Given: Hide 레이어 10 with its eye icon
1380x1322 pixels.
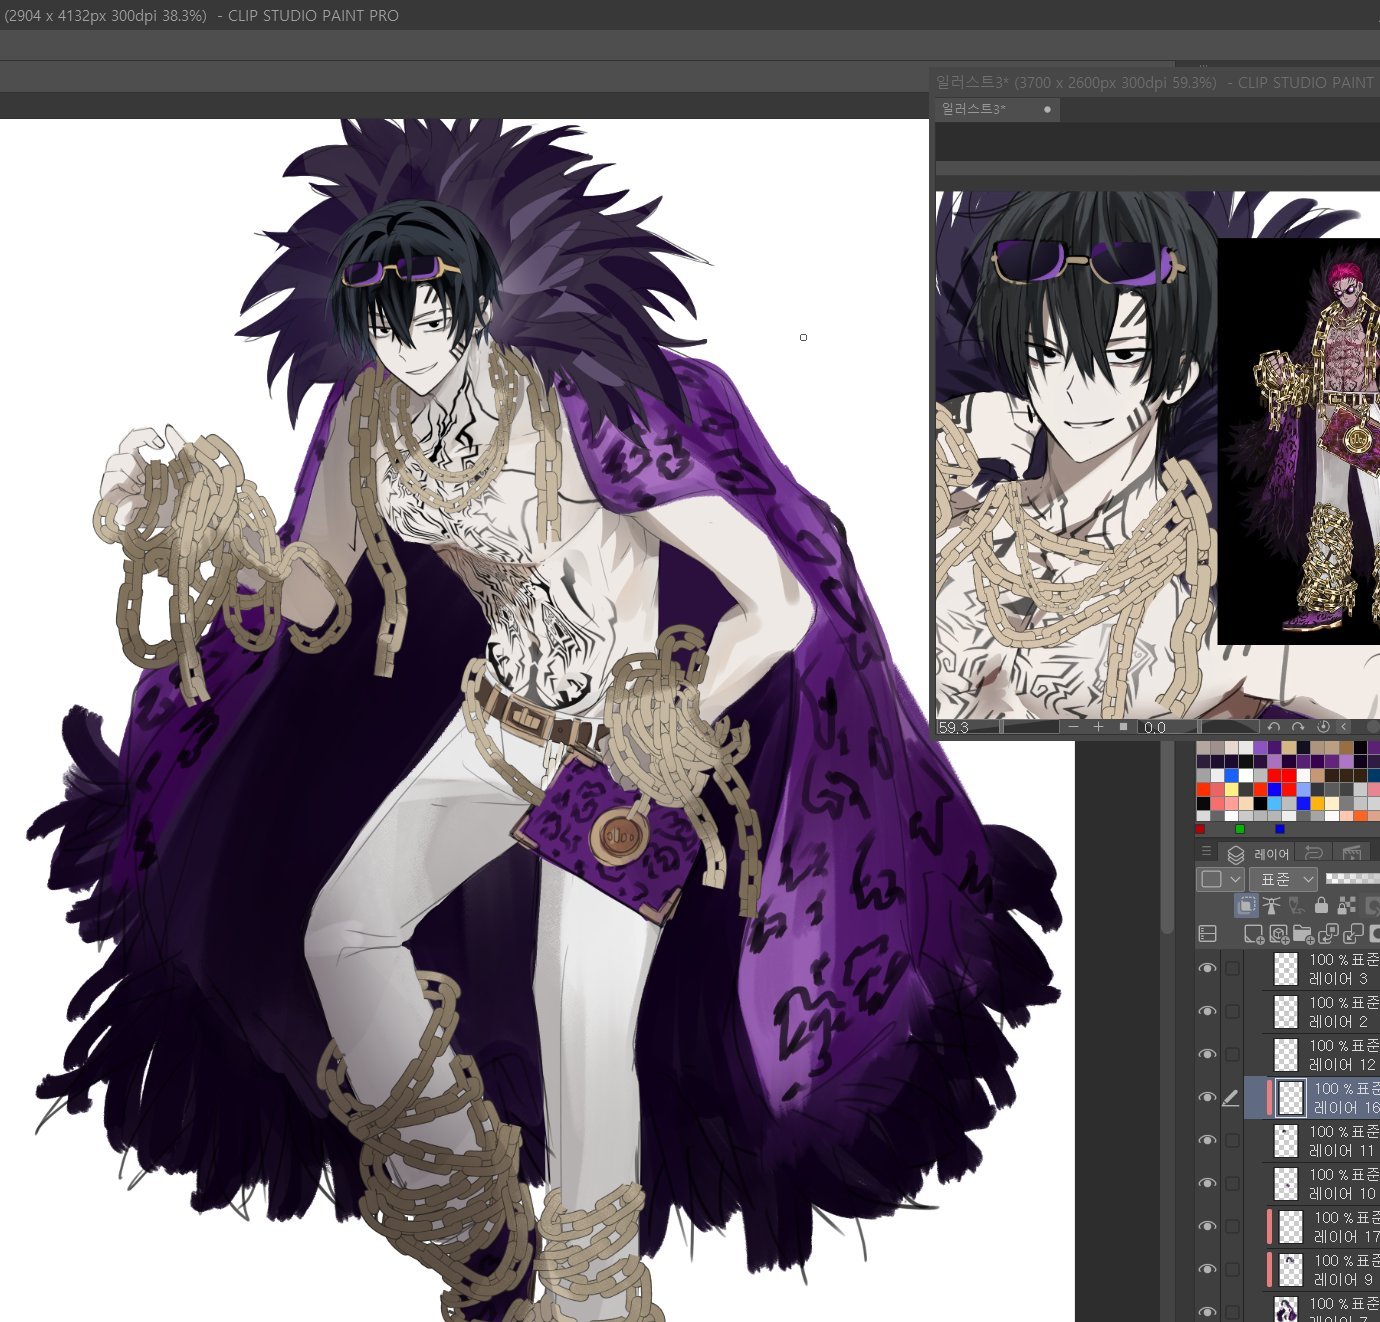Looking at the screenshot, I should click(x=1207, y=1183).
